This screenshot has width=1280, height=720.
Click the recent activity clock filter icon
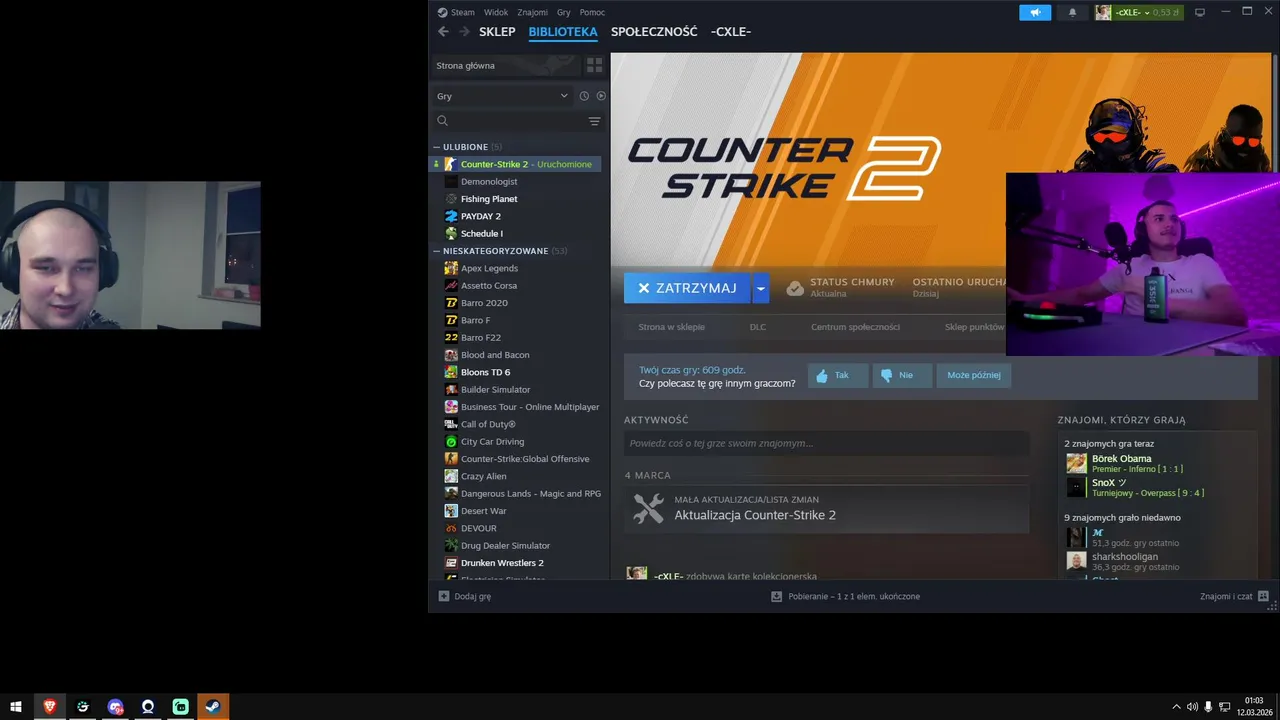(x=584, y=96)
